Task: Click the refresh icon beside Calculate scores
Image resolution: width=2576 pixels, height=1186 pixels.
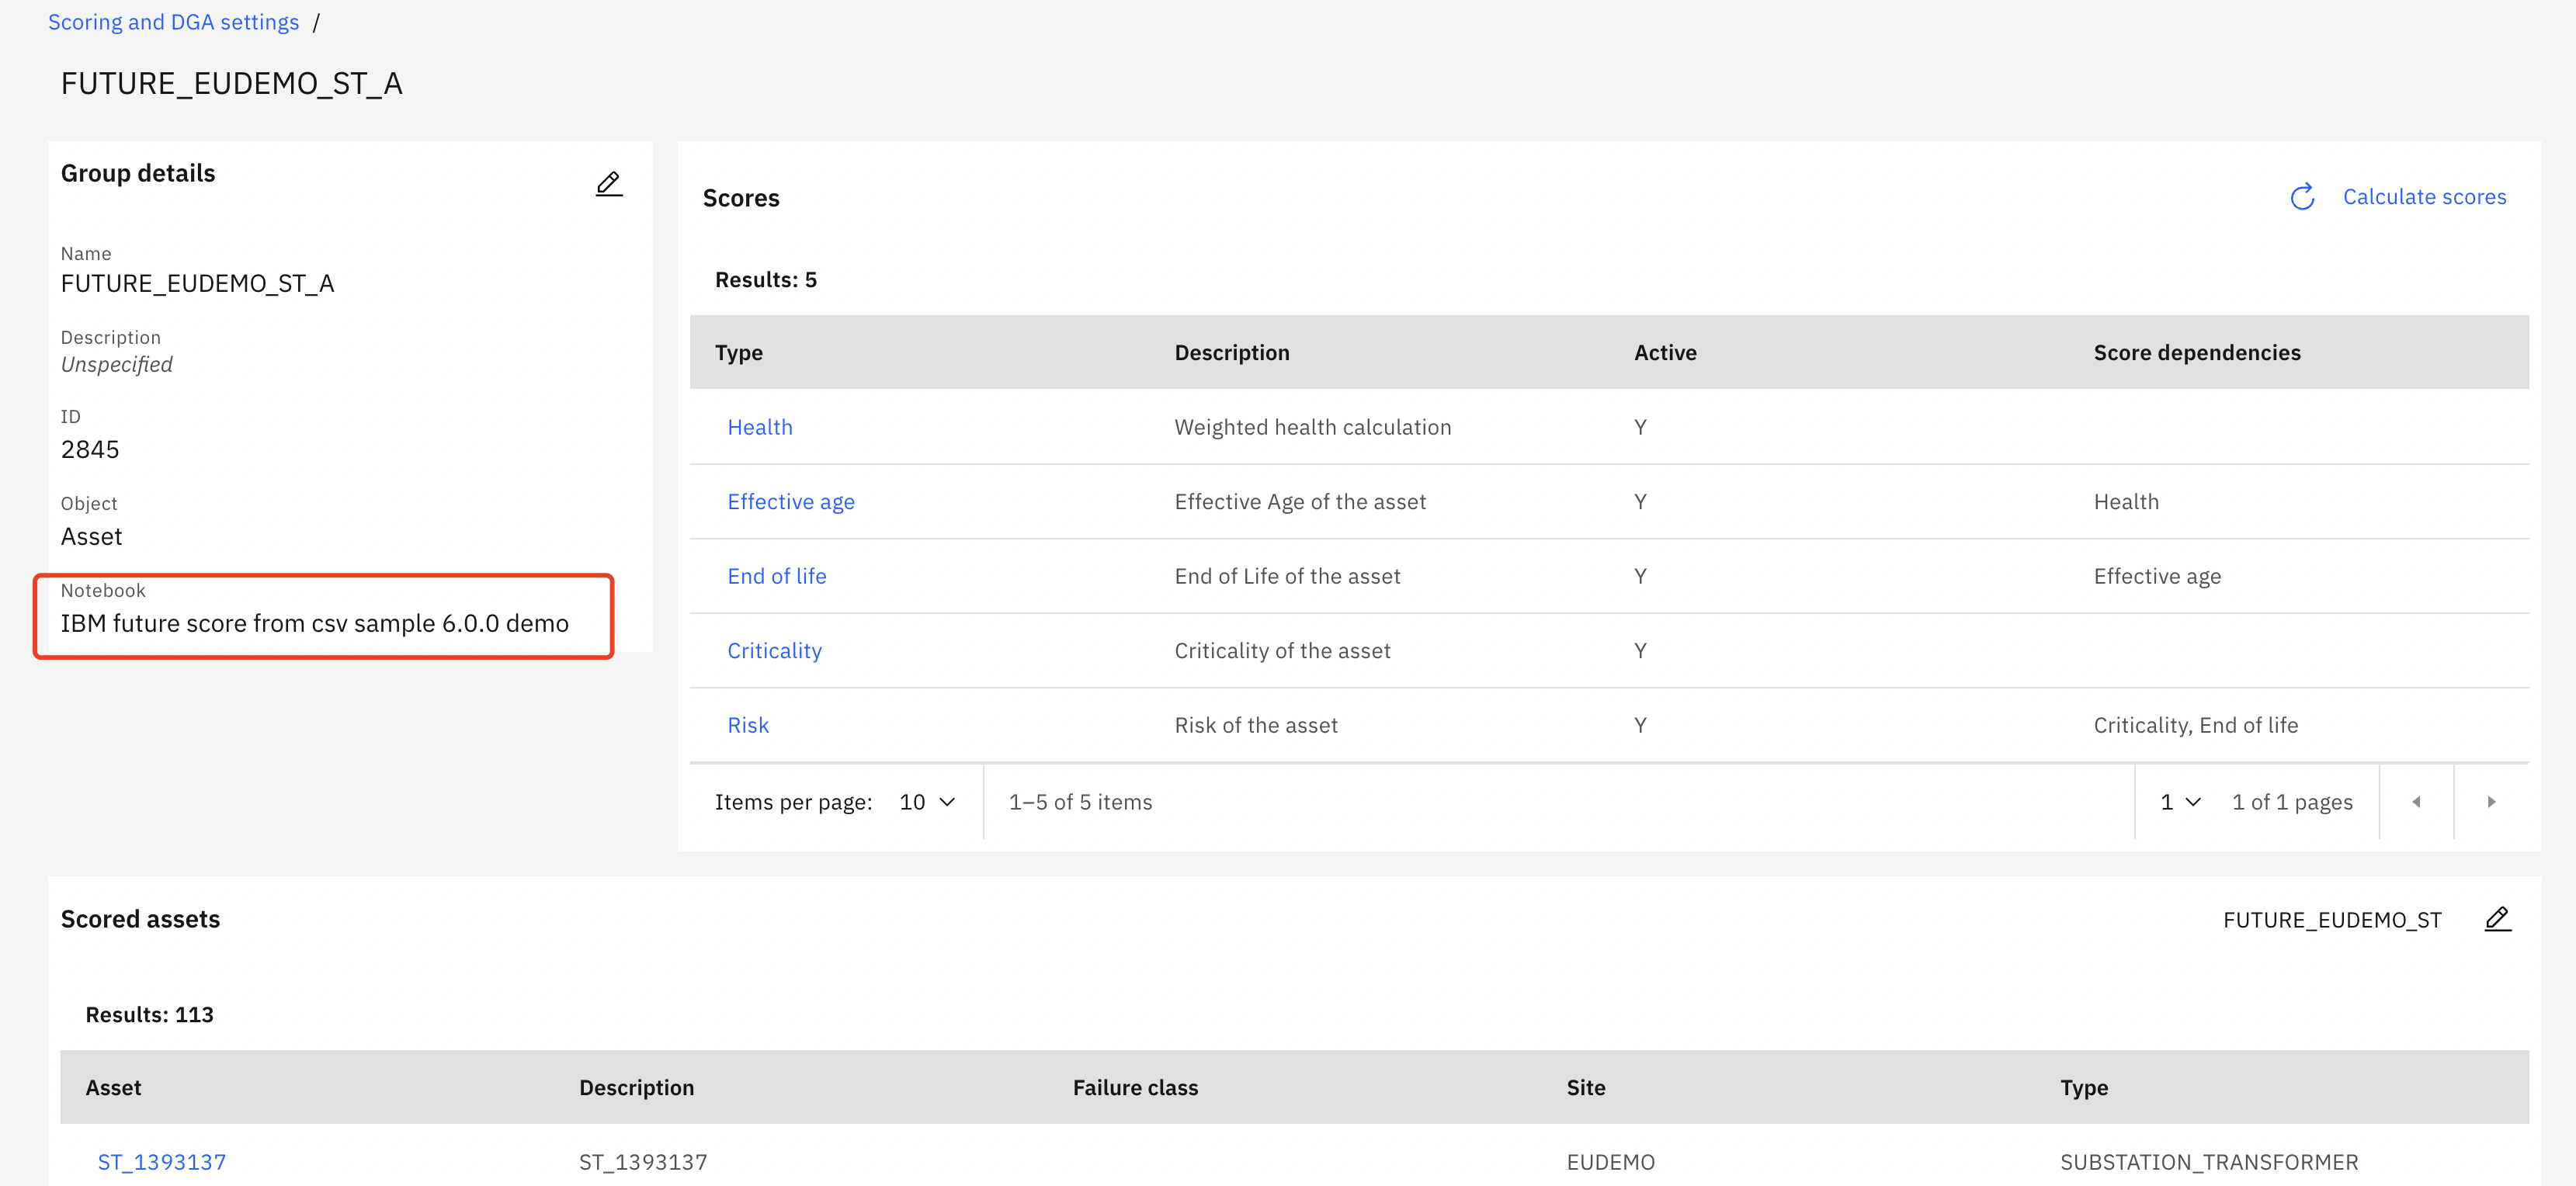Action: pos(2302,197)
